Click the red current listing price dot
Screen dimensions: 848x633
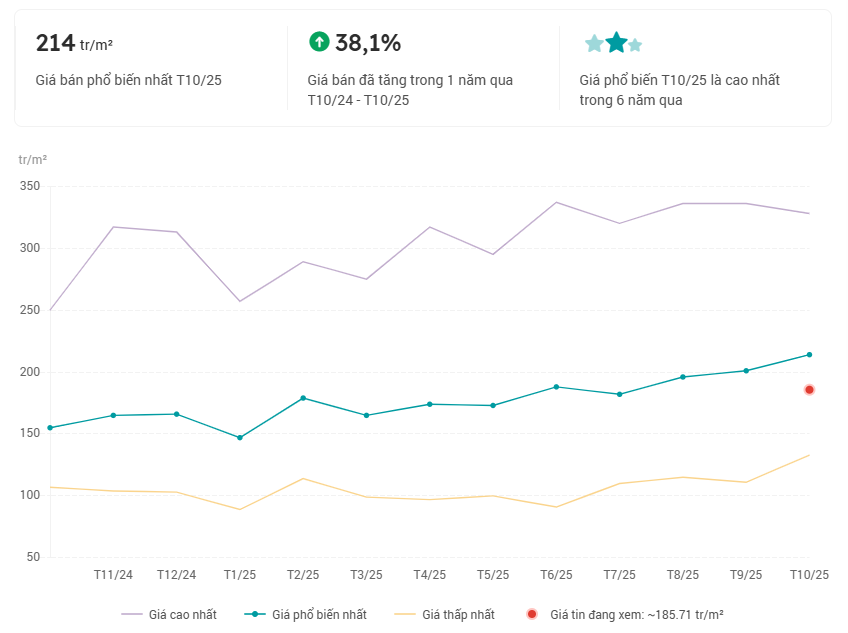click(x=810, y=389)
